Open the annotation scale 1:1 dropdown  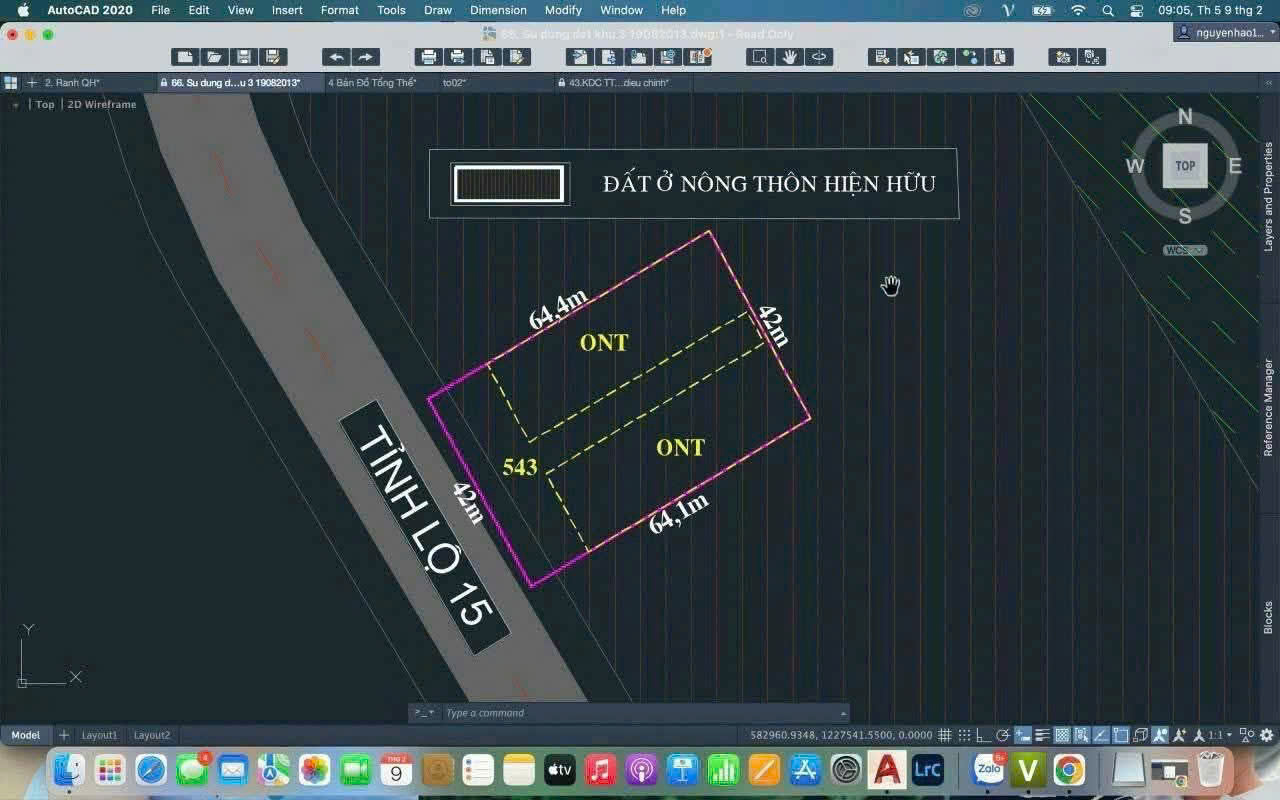point(1219,735)
